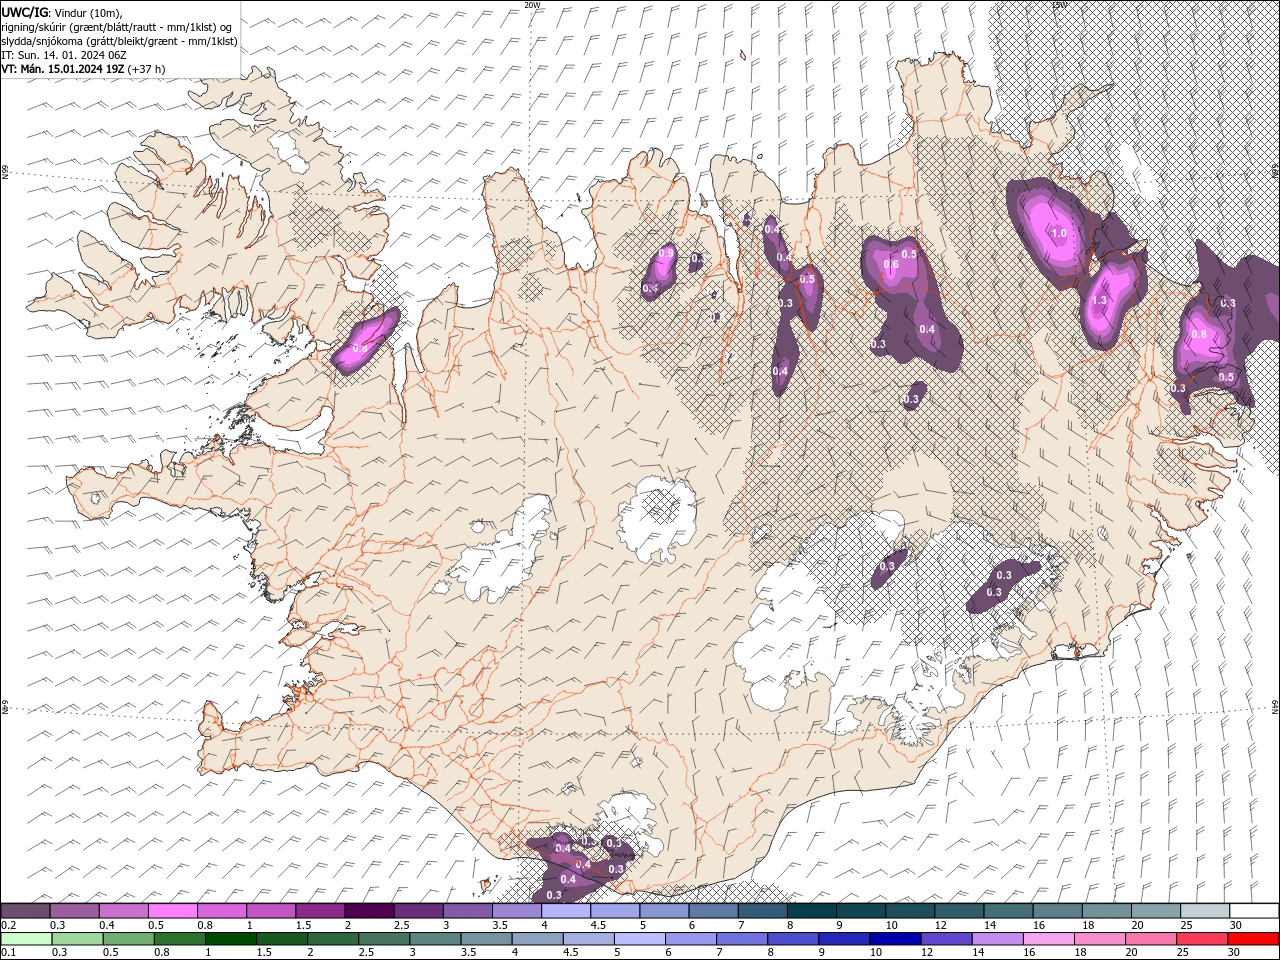Click the '1.0' snowfall value on the map
Image resolution: width=1280 pixels, height=960 pixels.
(x=1059, y=233)
